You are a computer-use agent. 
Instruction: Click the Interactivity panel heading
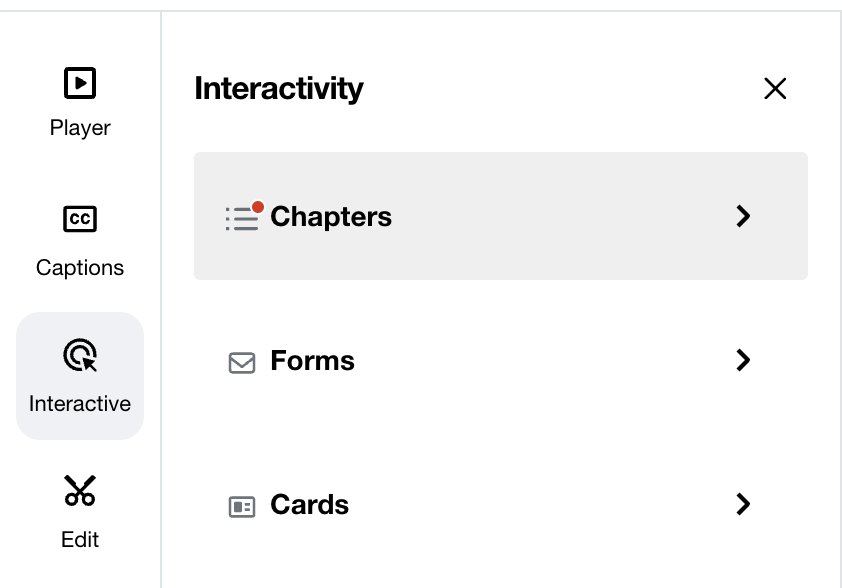tap(279, 89)
